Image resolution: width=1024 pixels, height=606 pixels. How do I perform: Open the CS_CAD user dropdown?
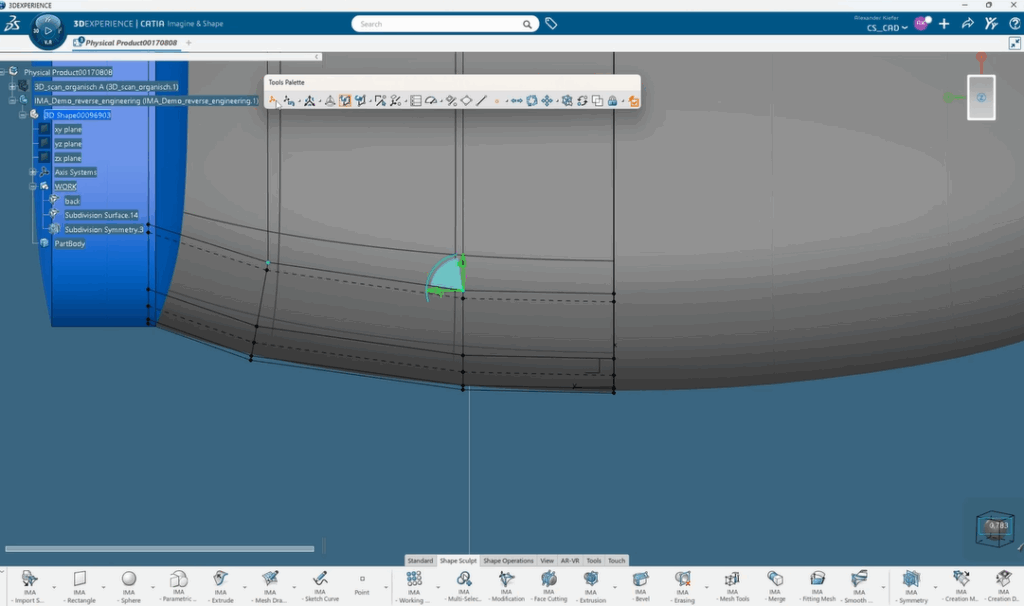pyautogui.click(x=887, y=28)
